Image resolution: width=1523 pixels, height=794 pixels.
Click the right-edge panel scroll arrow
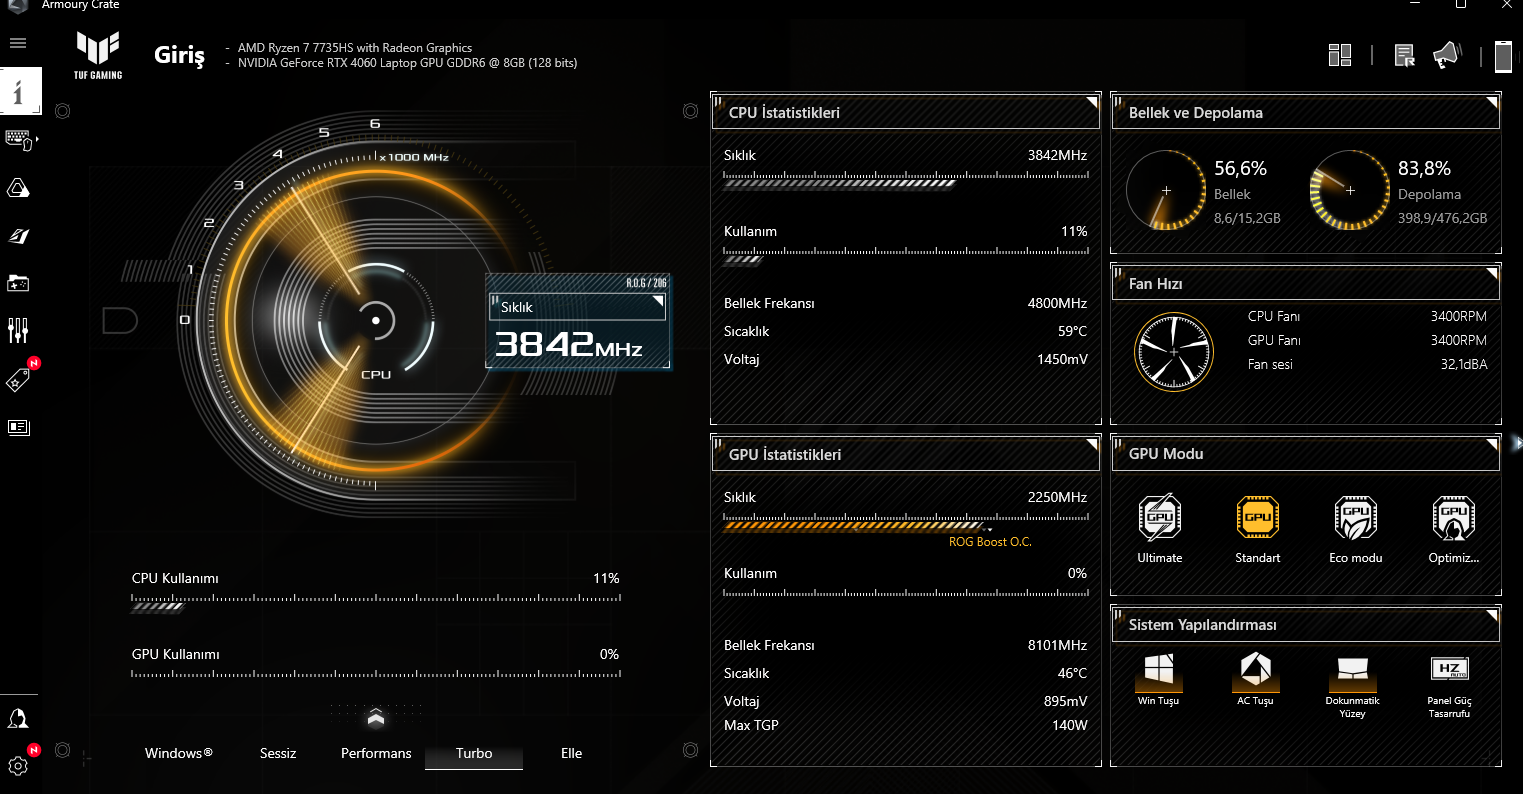pyautogui.click(x=1517, y=442)
